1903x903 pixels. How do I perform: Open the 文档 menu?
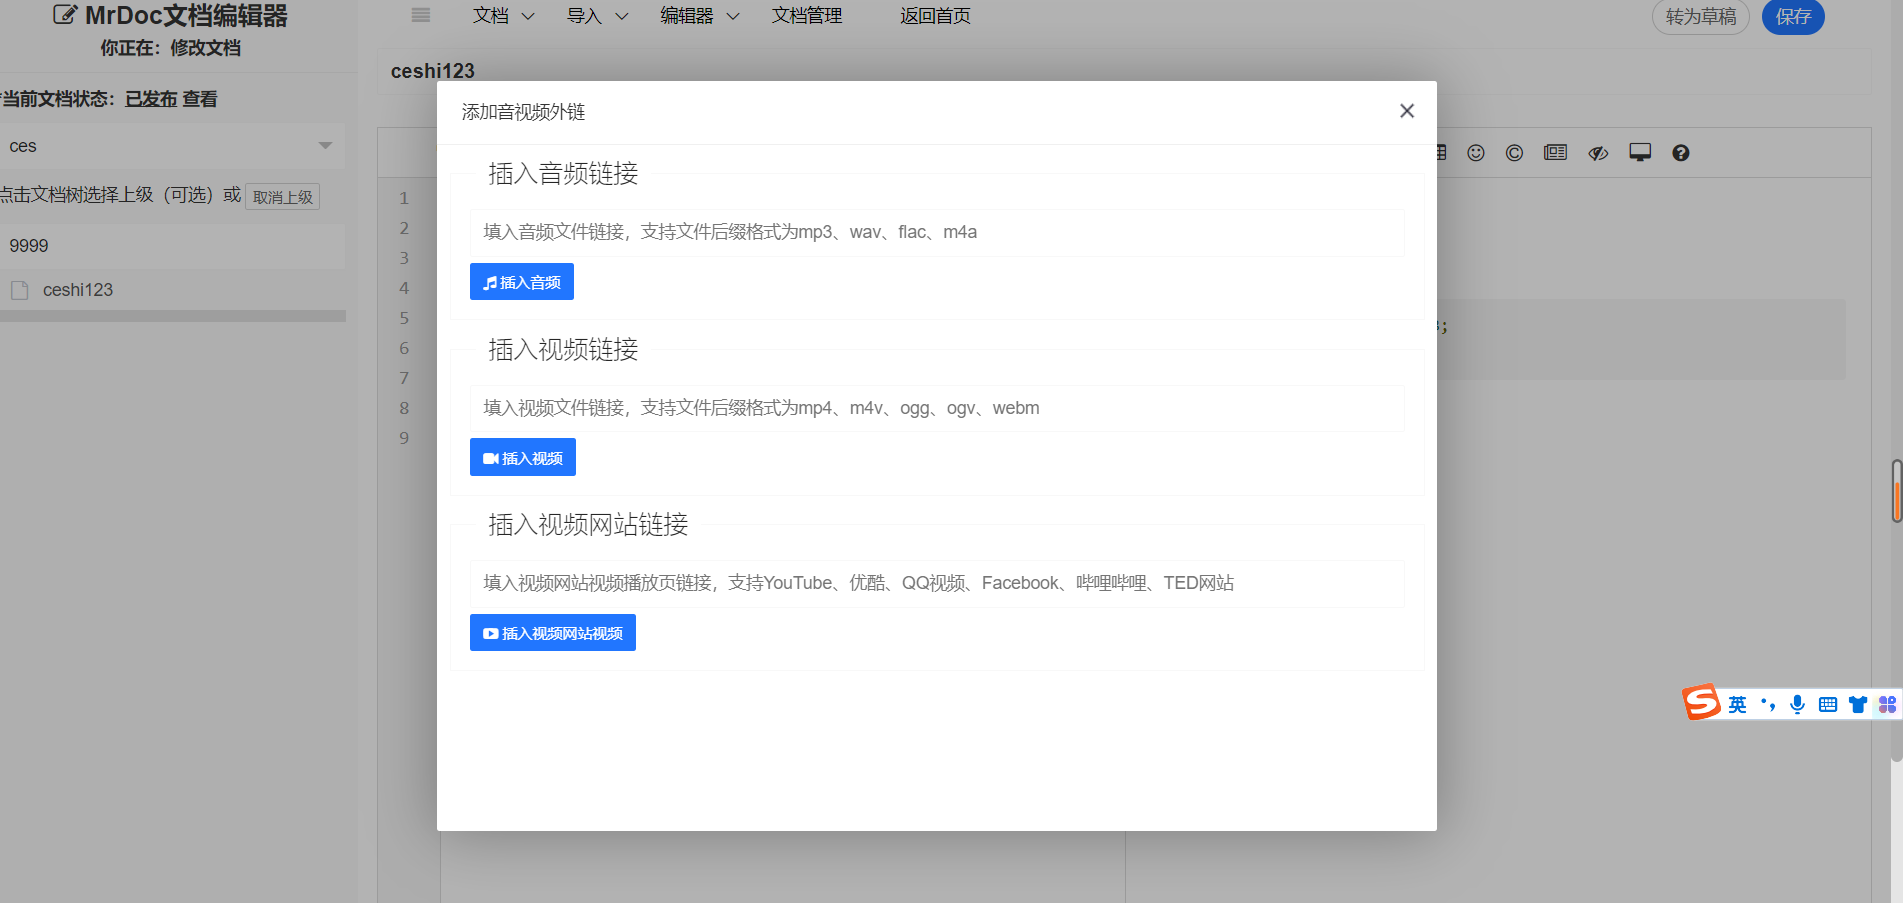click(x=503, y=16)
